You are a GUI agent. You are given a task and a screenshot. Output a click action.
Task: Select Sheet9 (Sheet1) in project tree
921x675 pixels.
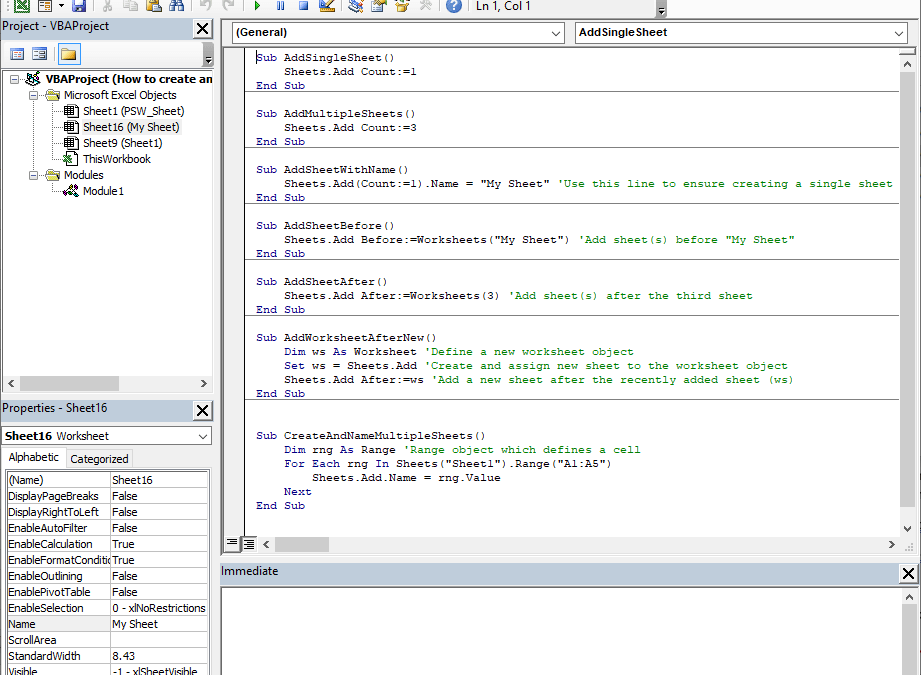(122, 143)
